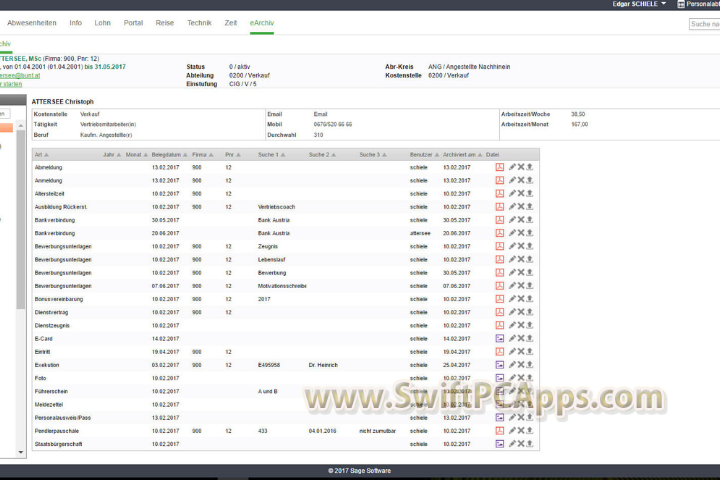Open the image file of the Personalausweis/Pass row
This screenshot has width=720, height=480.
tap(500, 418)
